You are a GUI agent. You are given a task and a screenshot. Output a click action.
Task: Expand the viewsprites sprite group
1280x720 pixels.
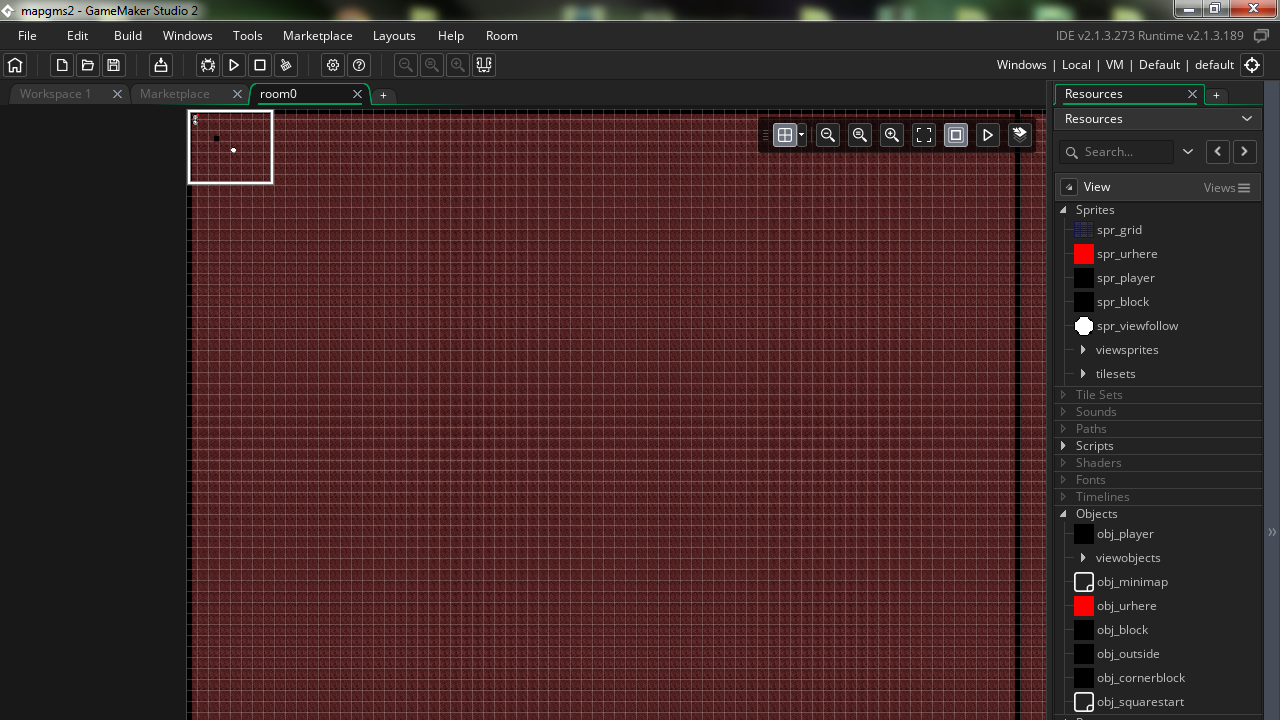point(1084,349)
